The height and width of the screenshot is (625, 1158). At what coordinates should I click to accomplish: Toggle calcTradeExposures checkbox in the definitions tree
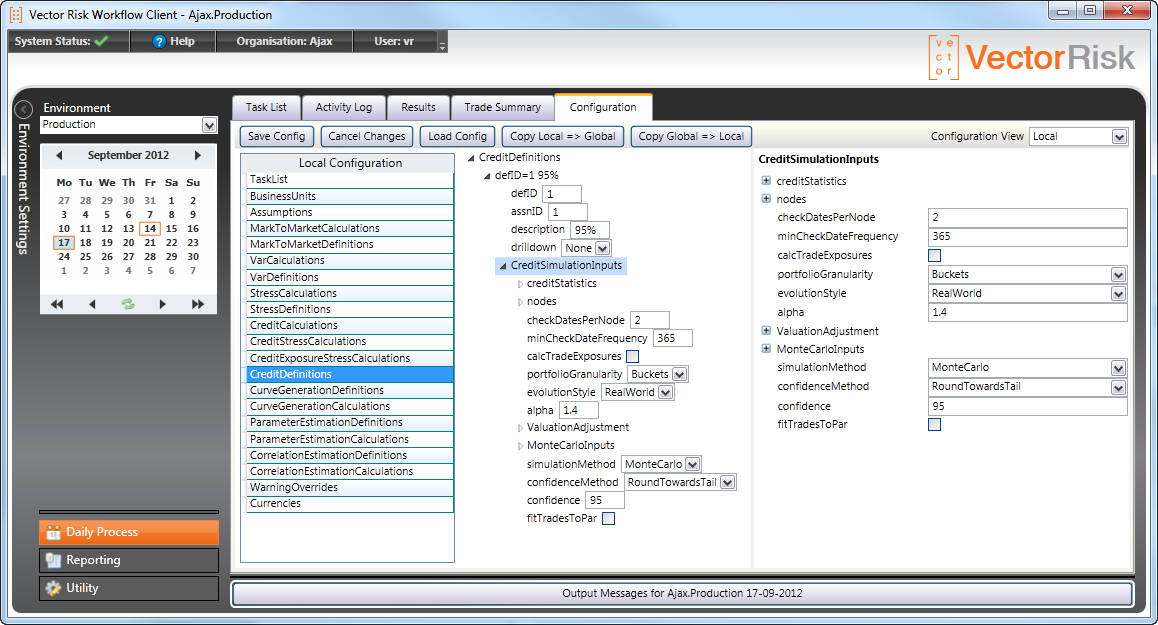[632, 356]
